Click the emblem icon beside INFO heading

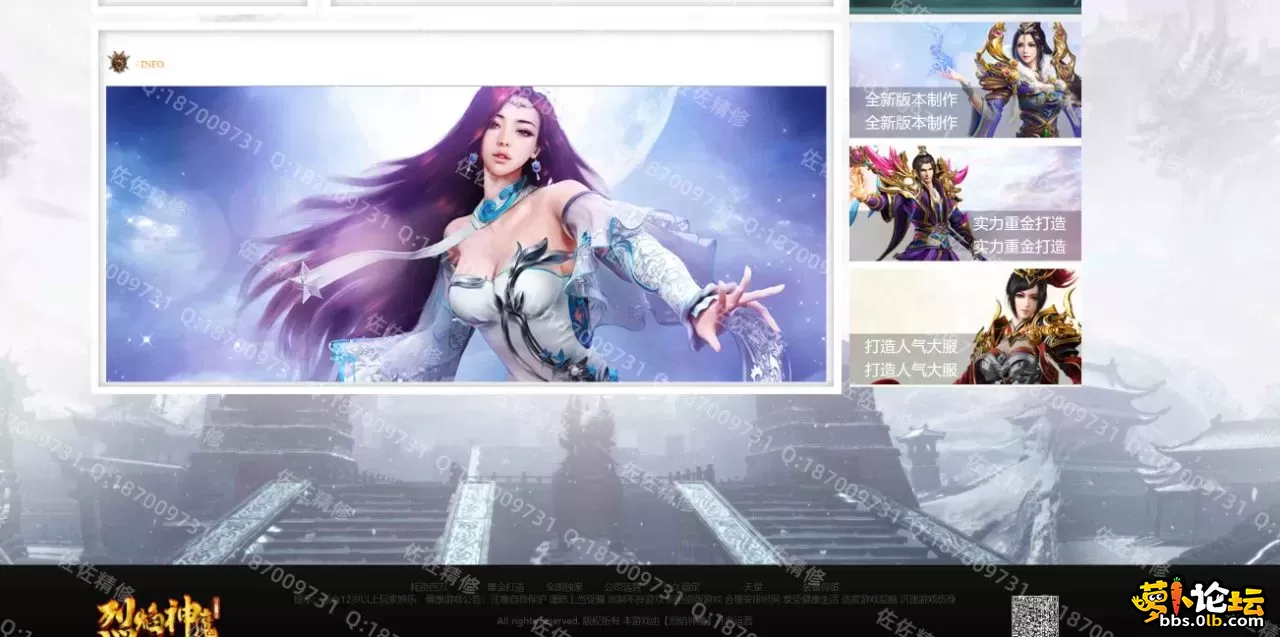coord(119,63)
